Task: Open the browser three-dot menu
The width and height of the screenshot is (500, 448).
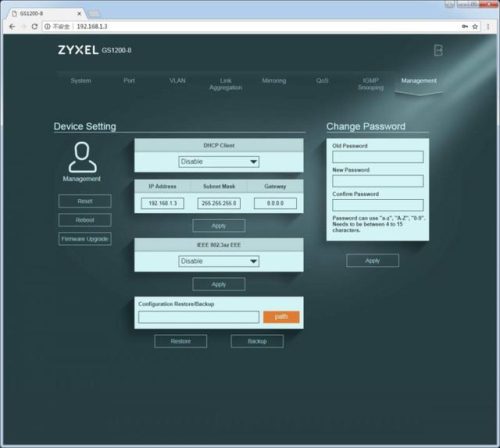Action: 488,26
